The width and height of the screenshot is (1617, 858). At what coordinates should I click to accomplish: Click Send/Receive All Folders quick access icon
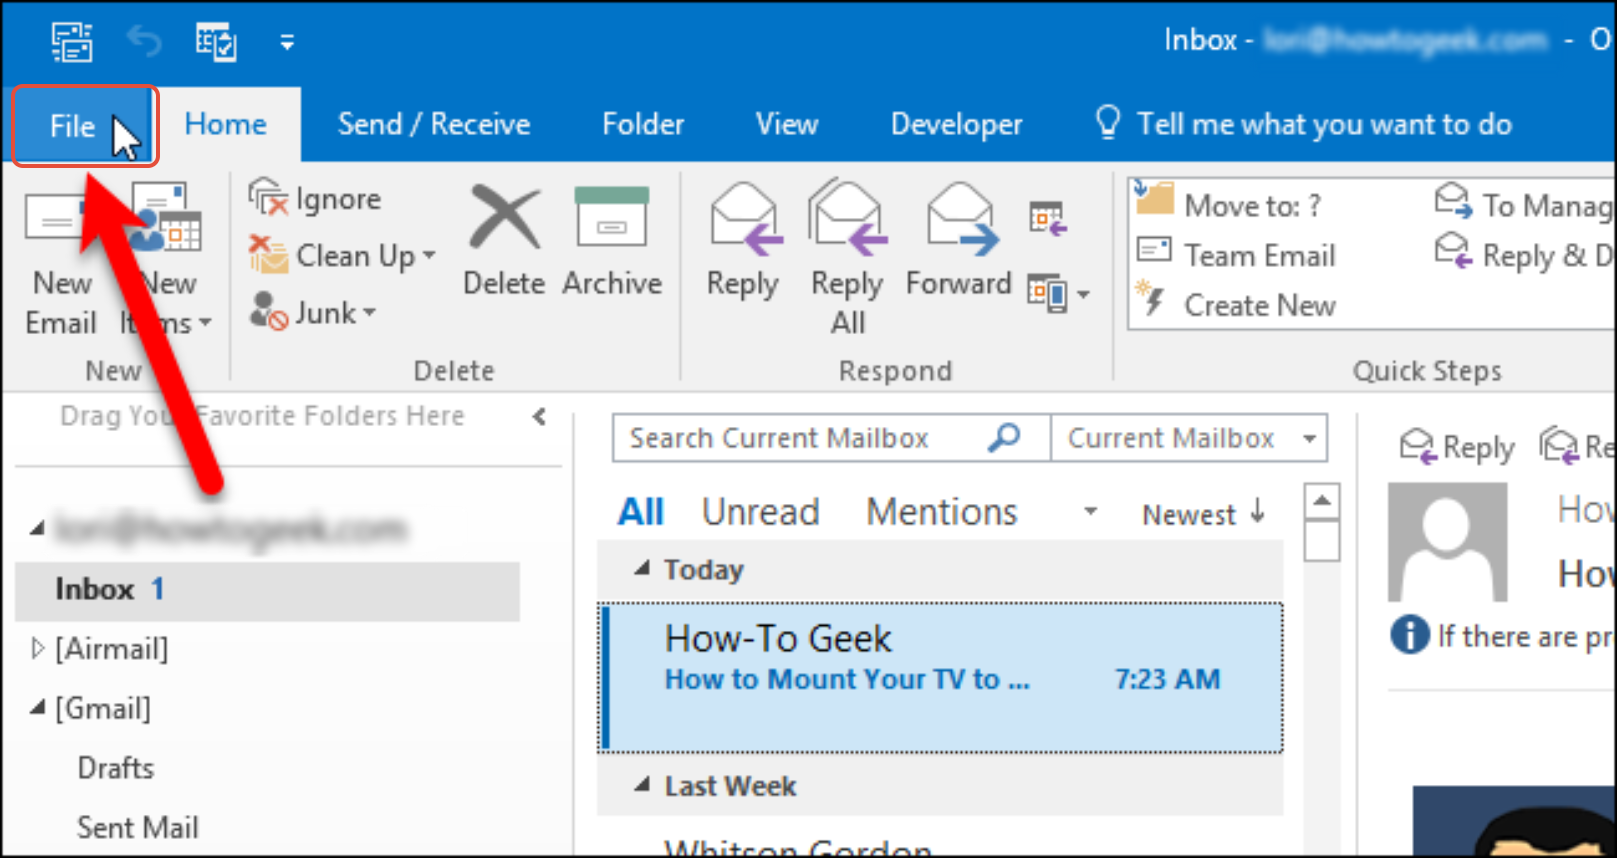pos(72,41)
